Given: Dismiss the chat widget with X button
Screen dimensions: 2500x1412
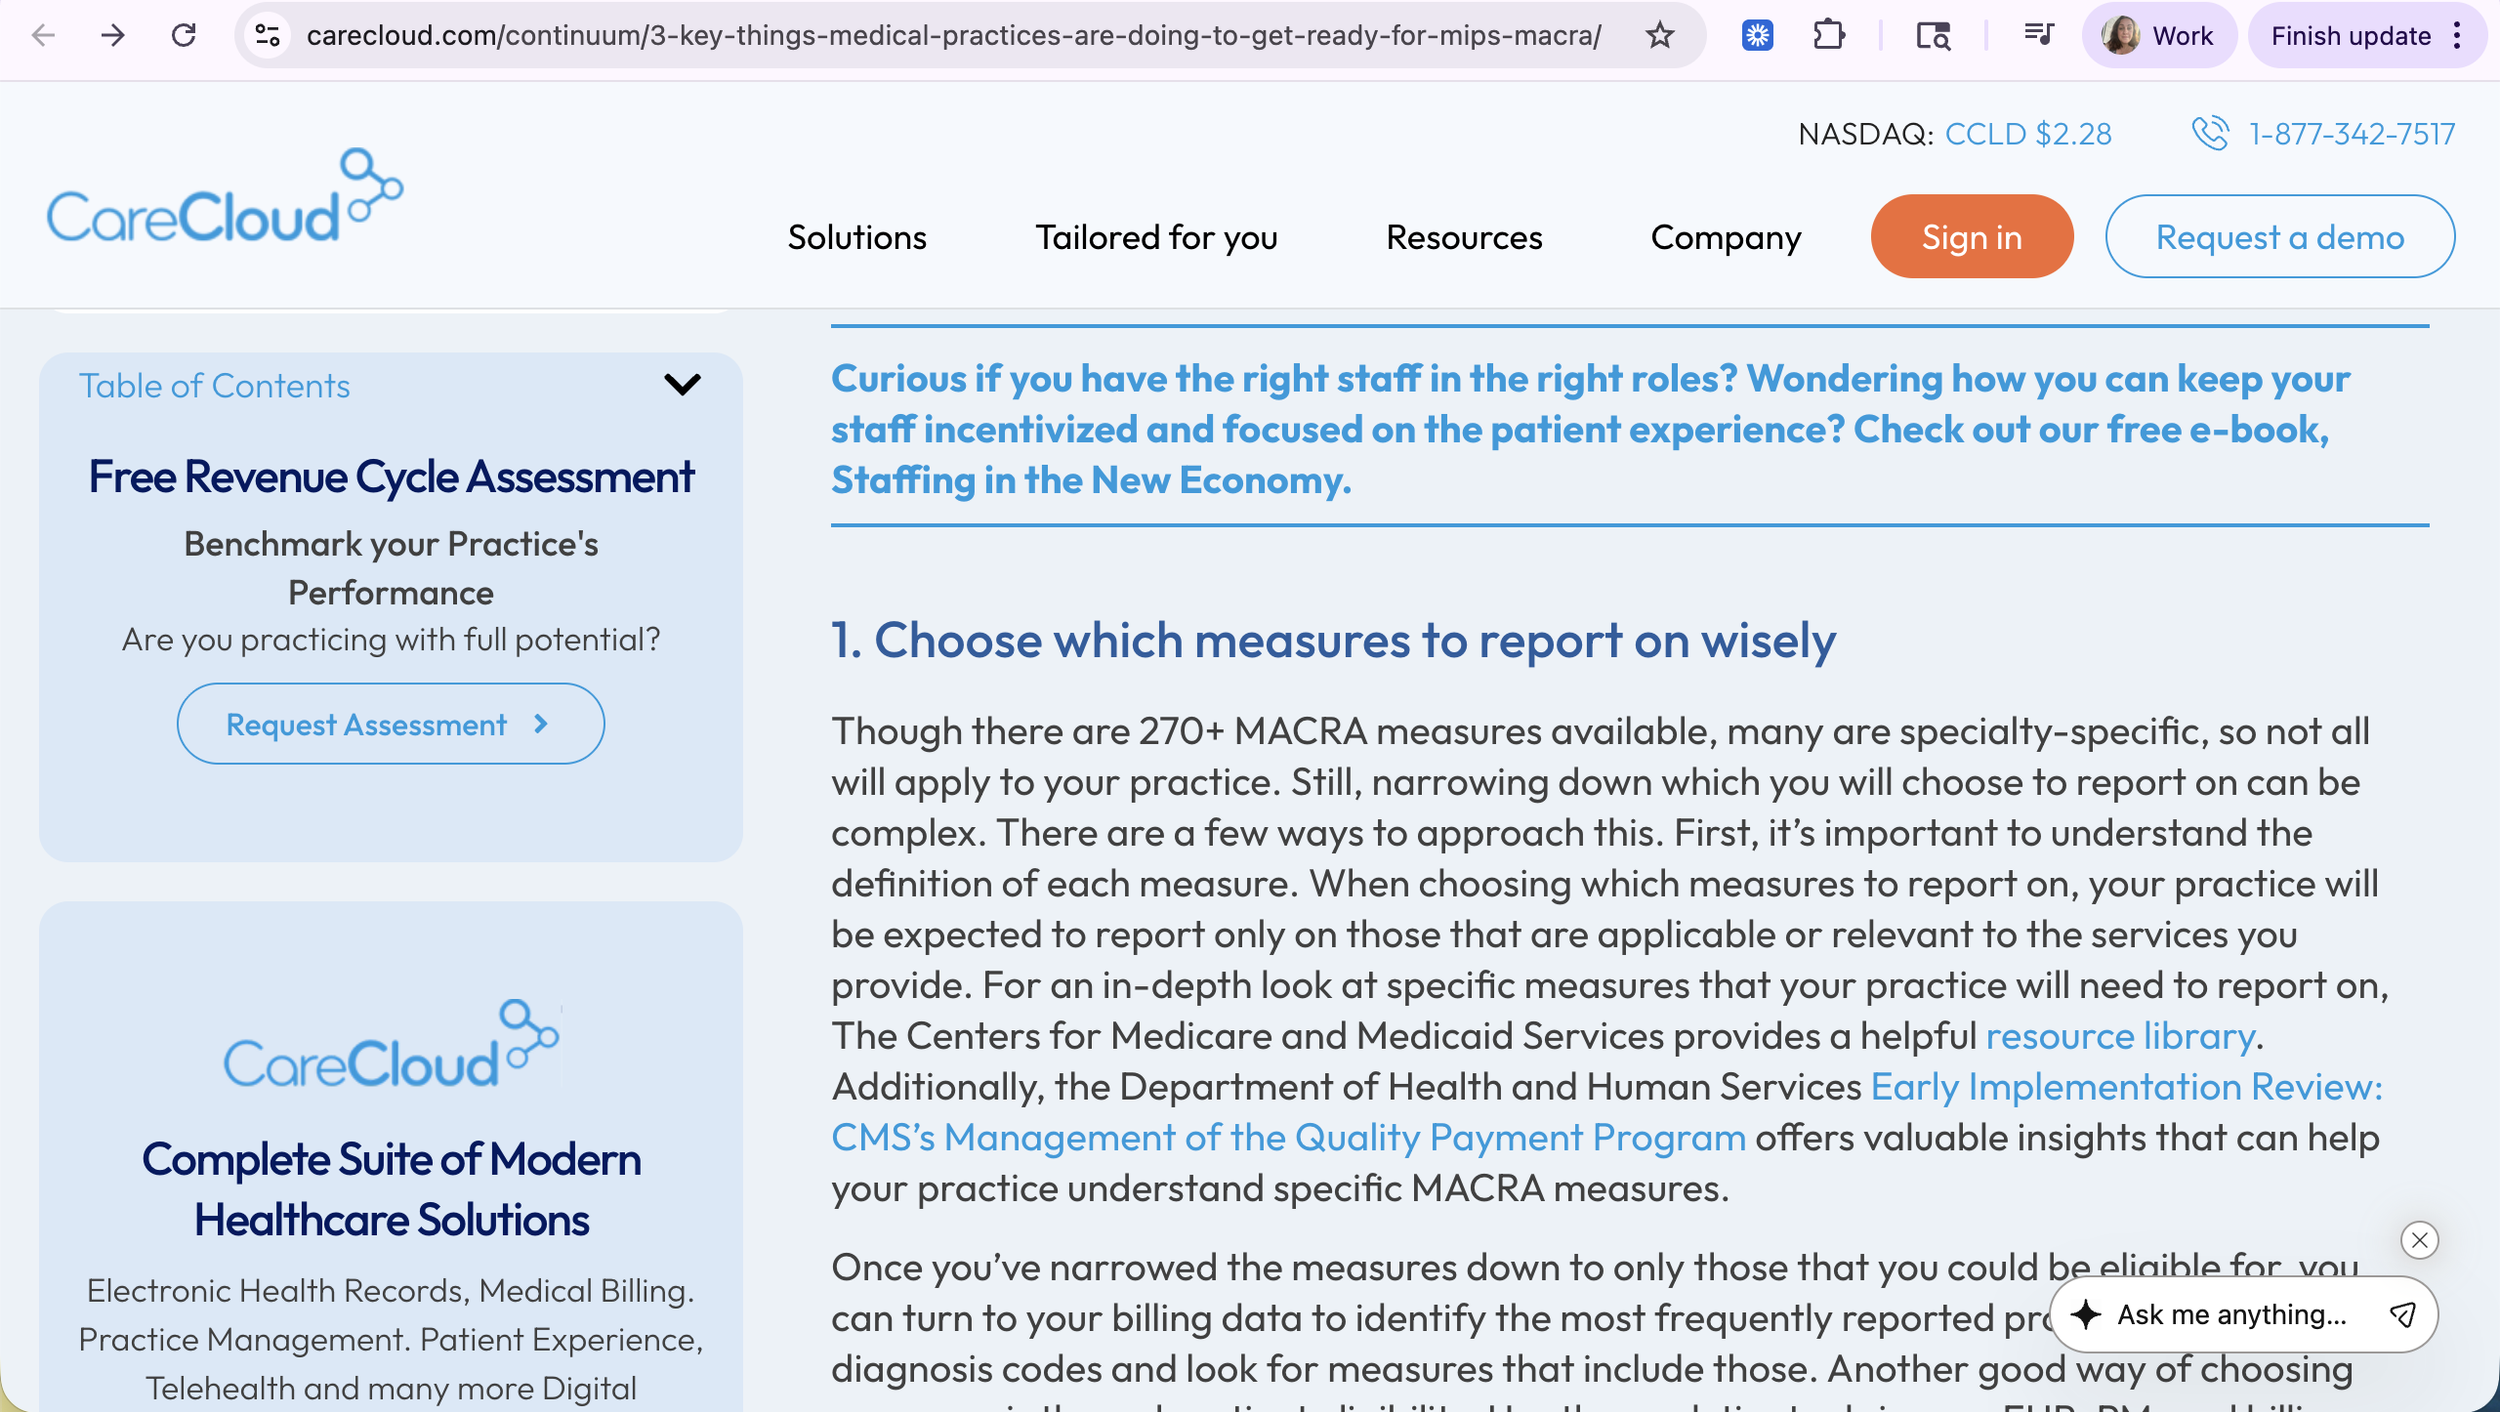Looking at the screenshot, I should [x=2418, y=1240].
